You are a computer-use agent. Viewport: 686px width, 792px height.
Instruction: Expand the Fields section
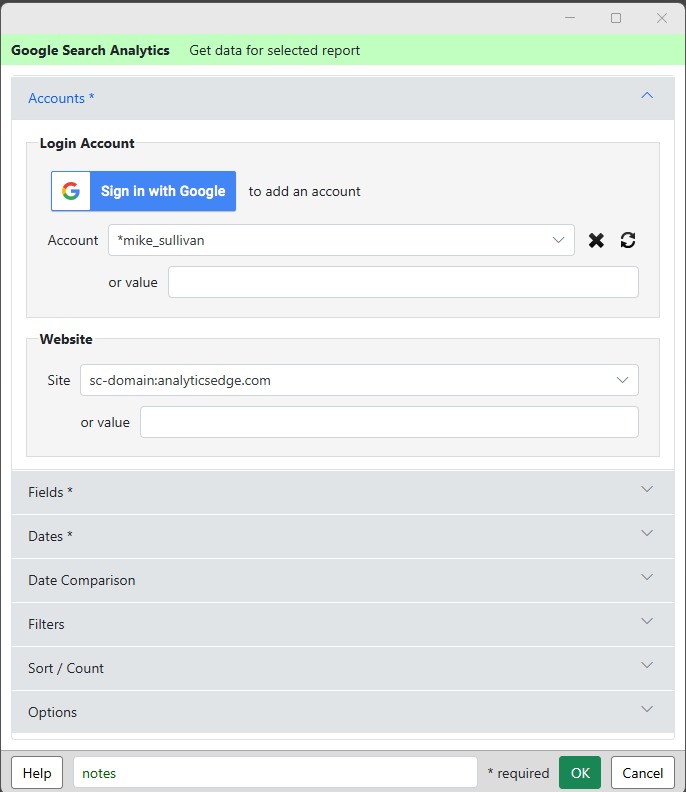(x=343, y=492)
